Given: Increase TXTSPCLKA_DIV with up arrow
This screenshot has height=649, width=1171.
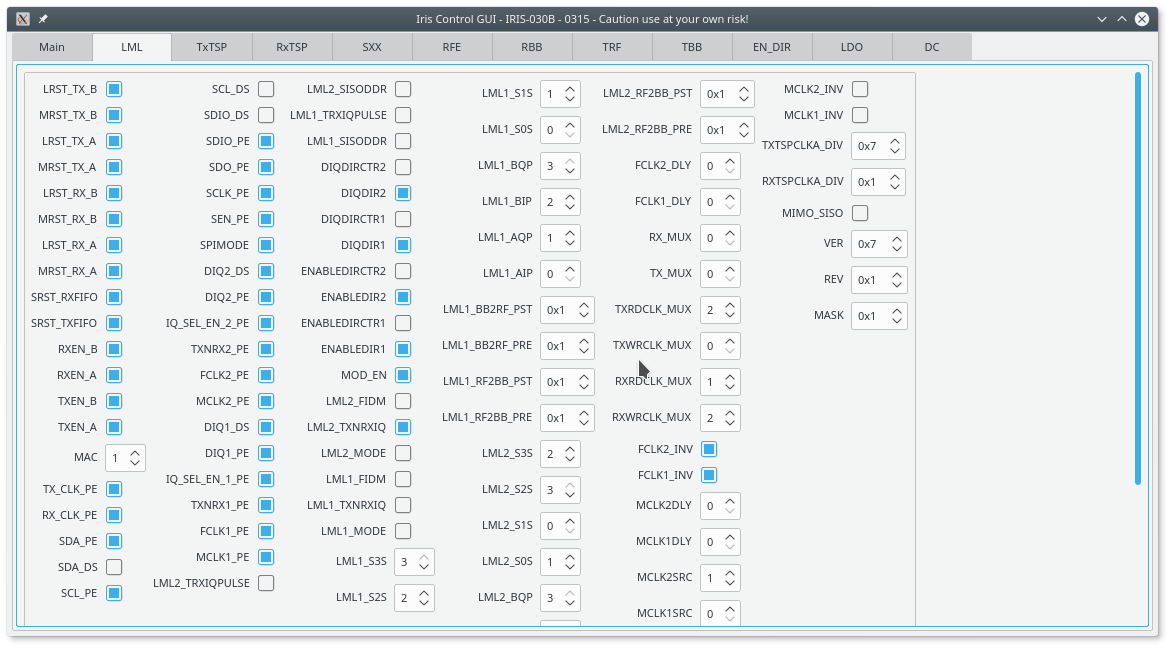Looking at the screenshot, I should pos(895,140).
